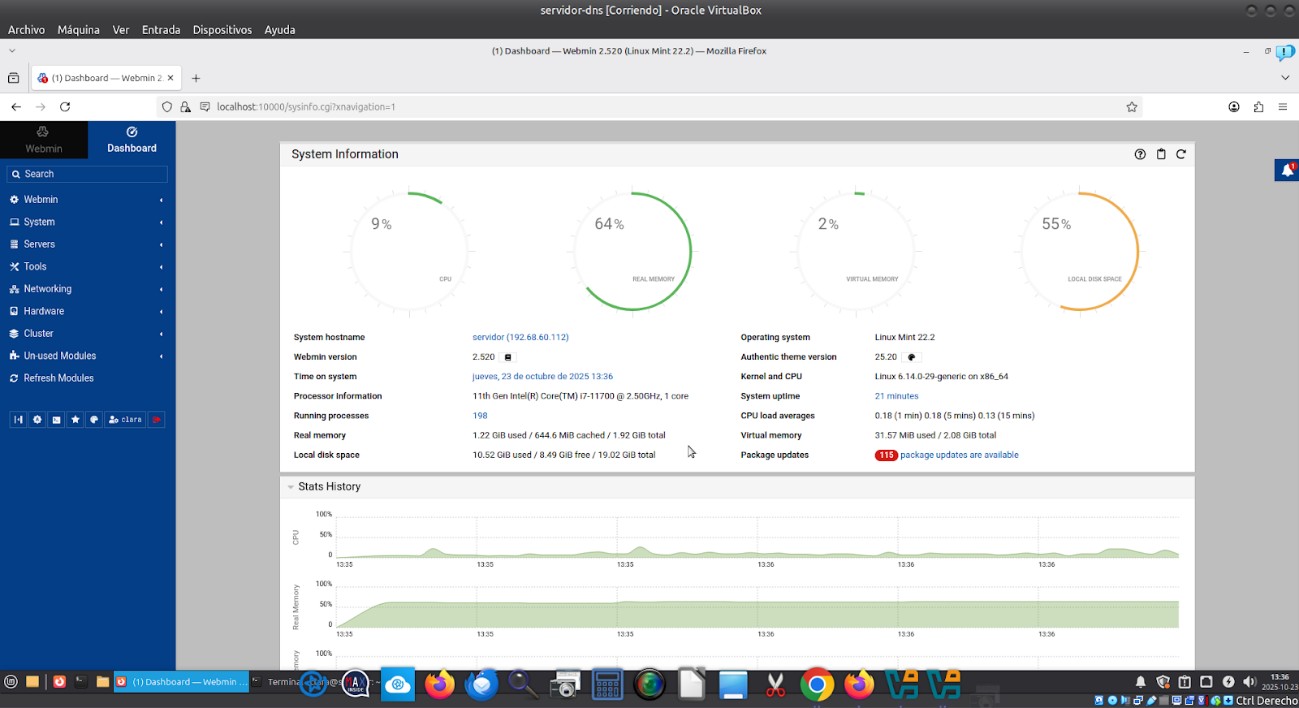The image size is (1299, 708).
Task: Open favorites with the star icon
Action: pos(75,420)
